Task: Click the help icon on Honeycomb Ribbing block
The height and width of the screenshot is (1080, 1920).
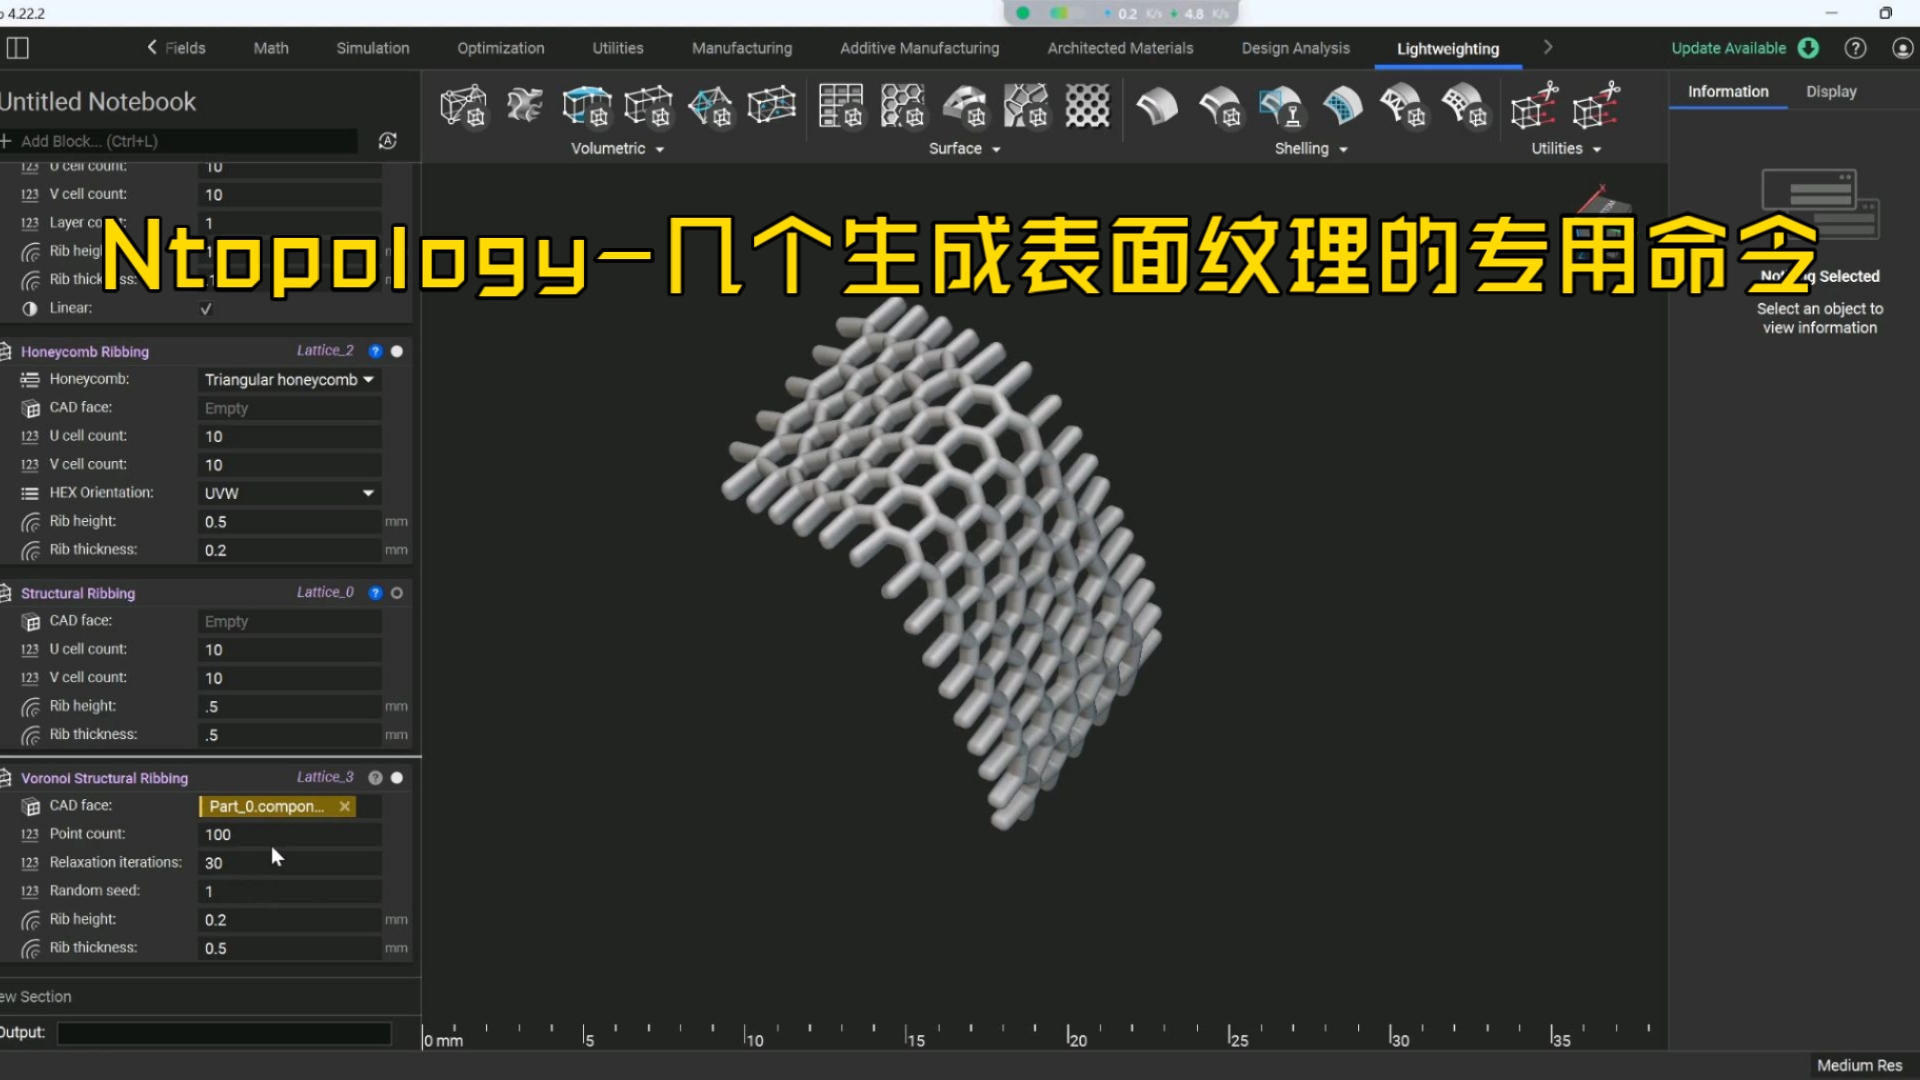Action: [x=375, y=351]
